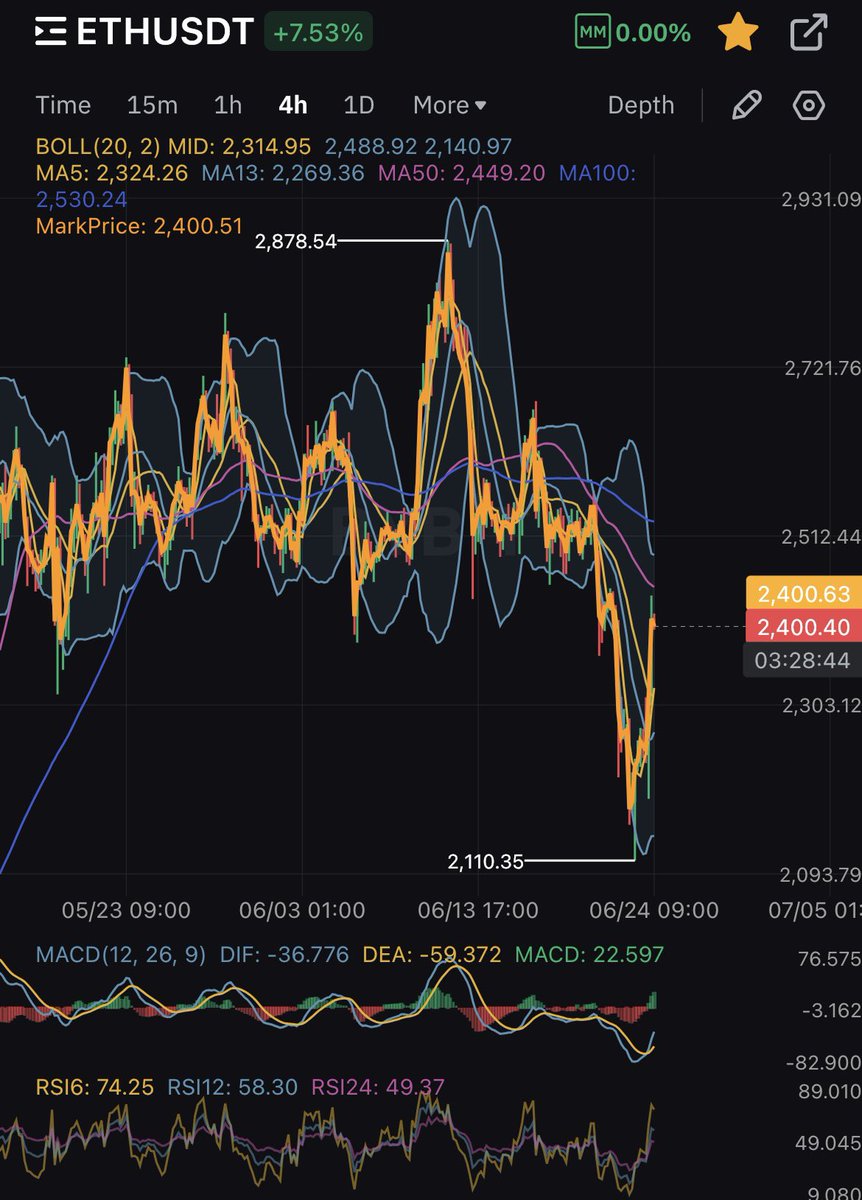This screenshot has height=1200, width=862.
Task: Select the 1h interval tab
Action: click(228, 105)
